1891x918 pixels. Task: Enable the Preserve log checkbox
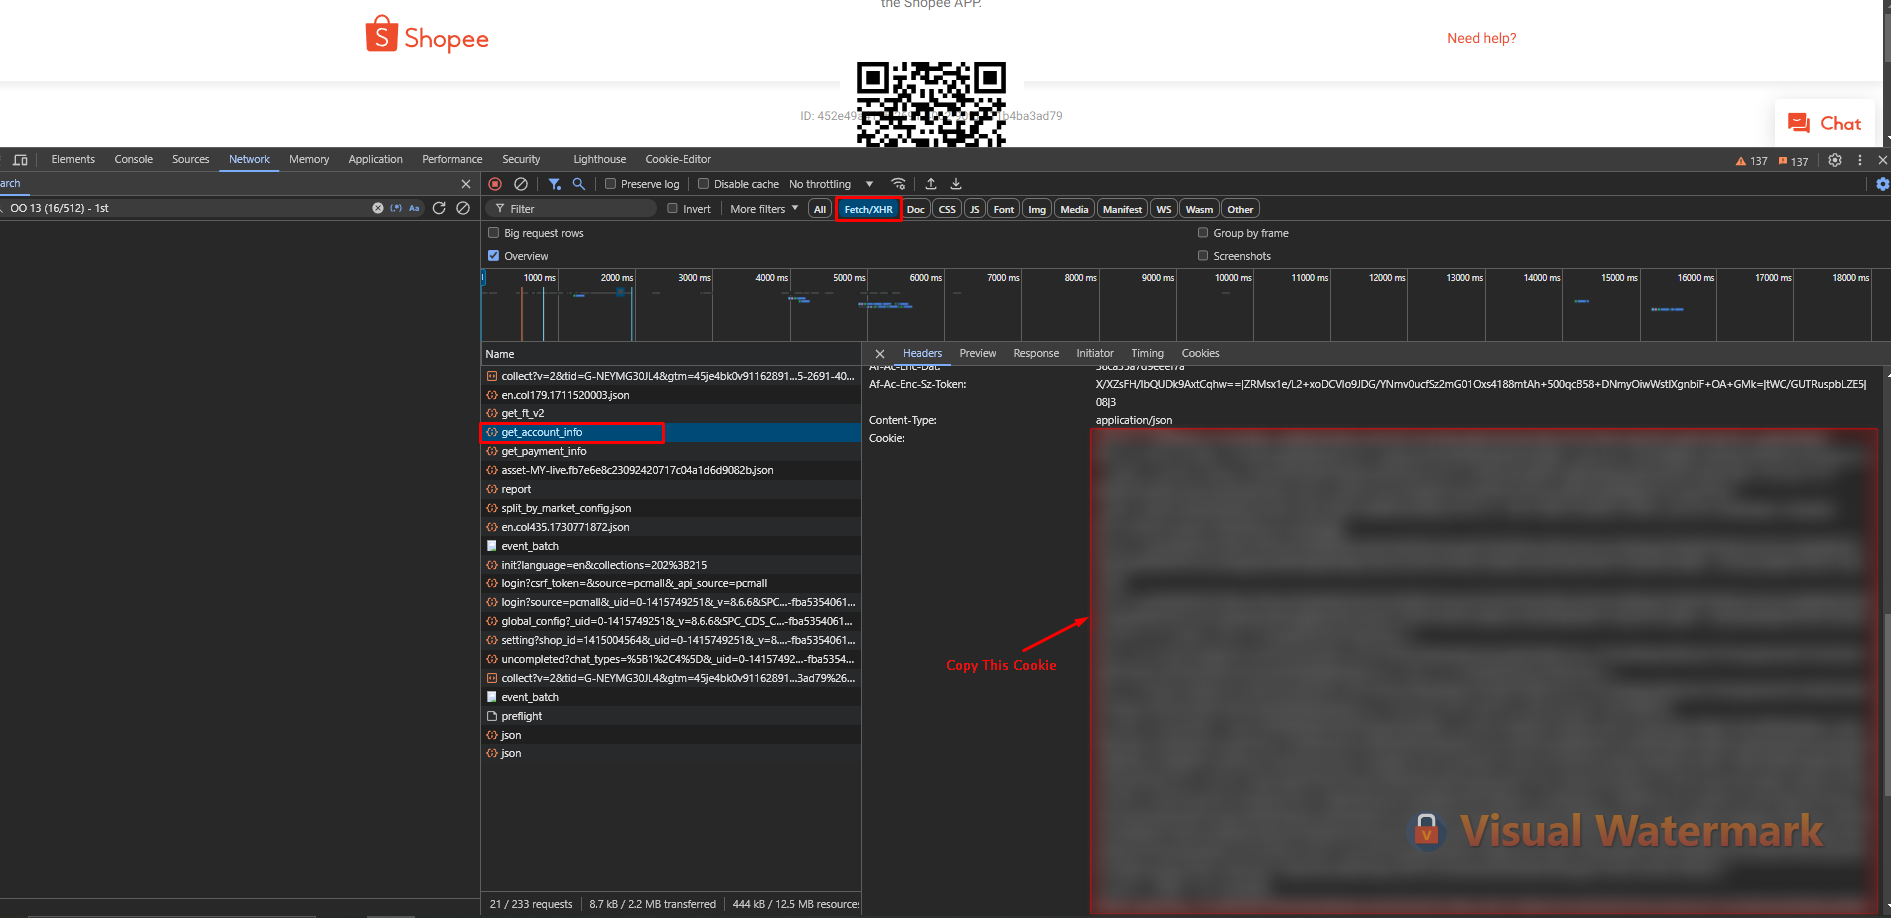pyautogui.click(x=611, y=184)
